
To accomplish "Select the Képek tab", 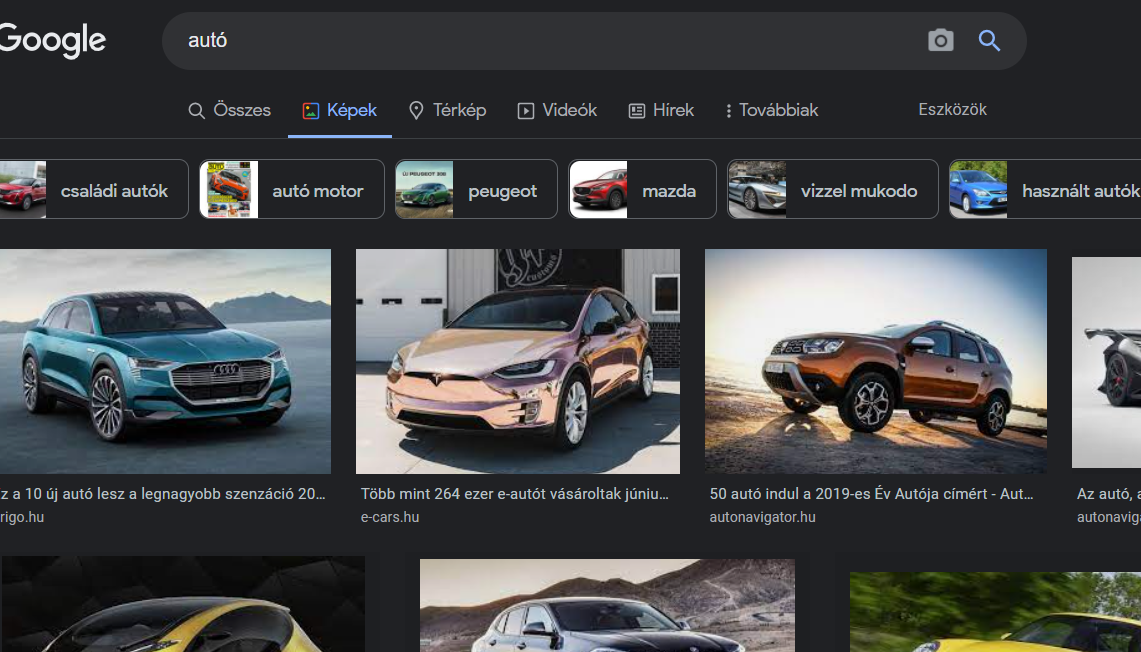I will pos(340,110).
